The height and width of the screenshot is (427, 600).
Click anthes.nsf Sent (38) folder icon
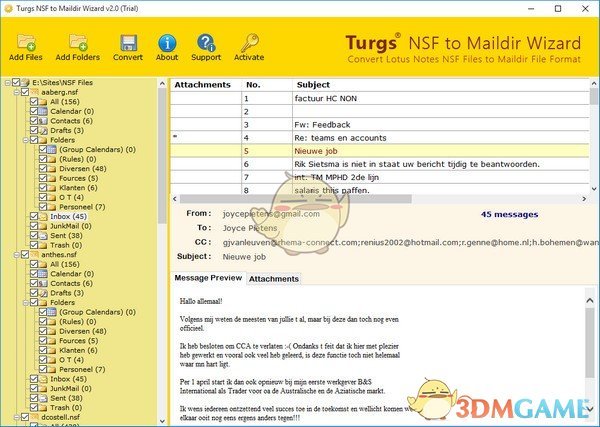coord(43,398)
